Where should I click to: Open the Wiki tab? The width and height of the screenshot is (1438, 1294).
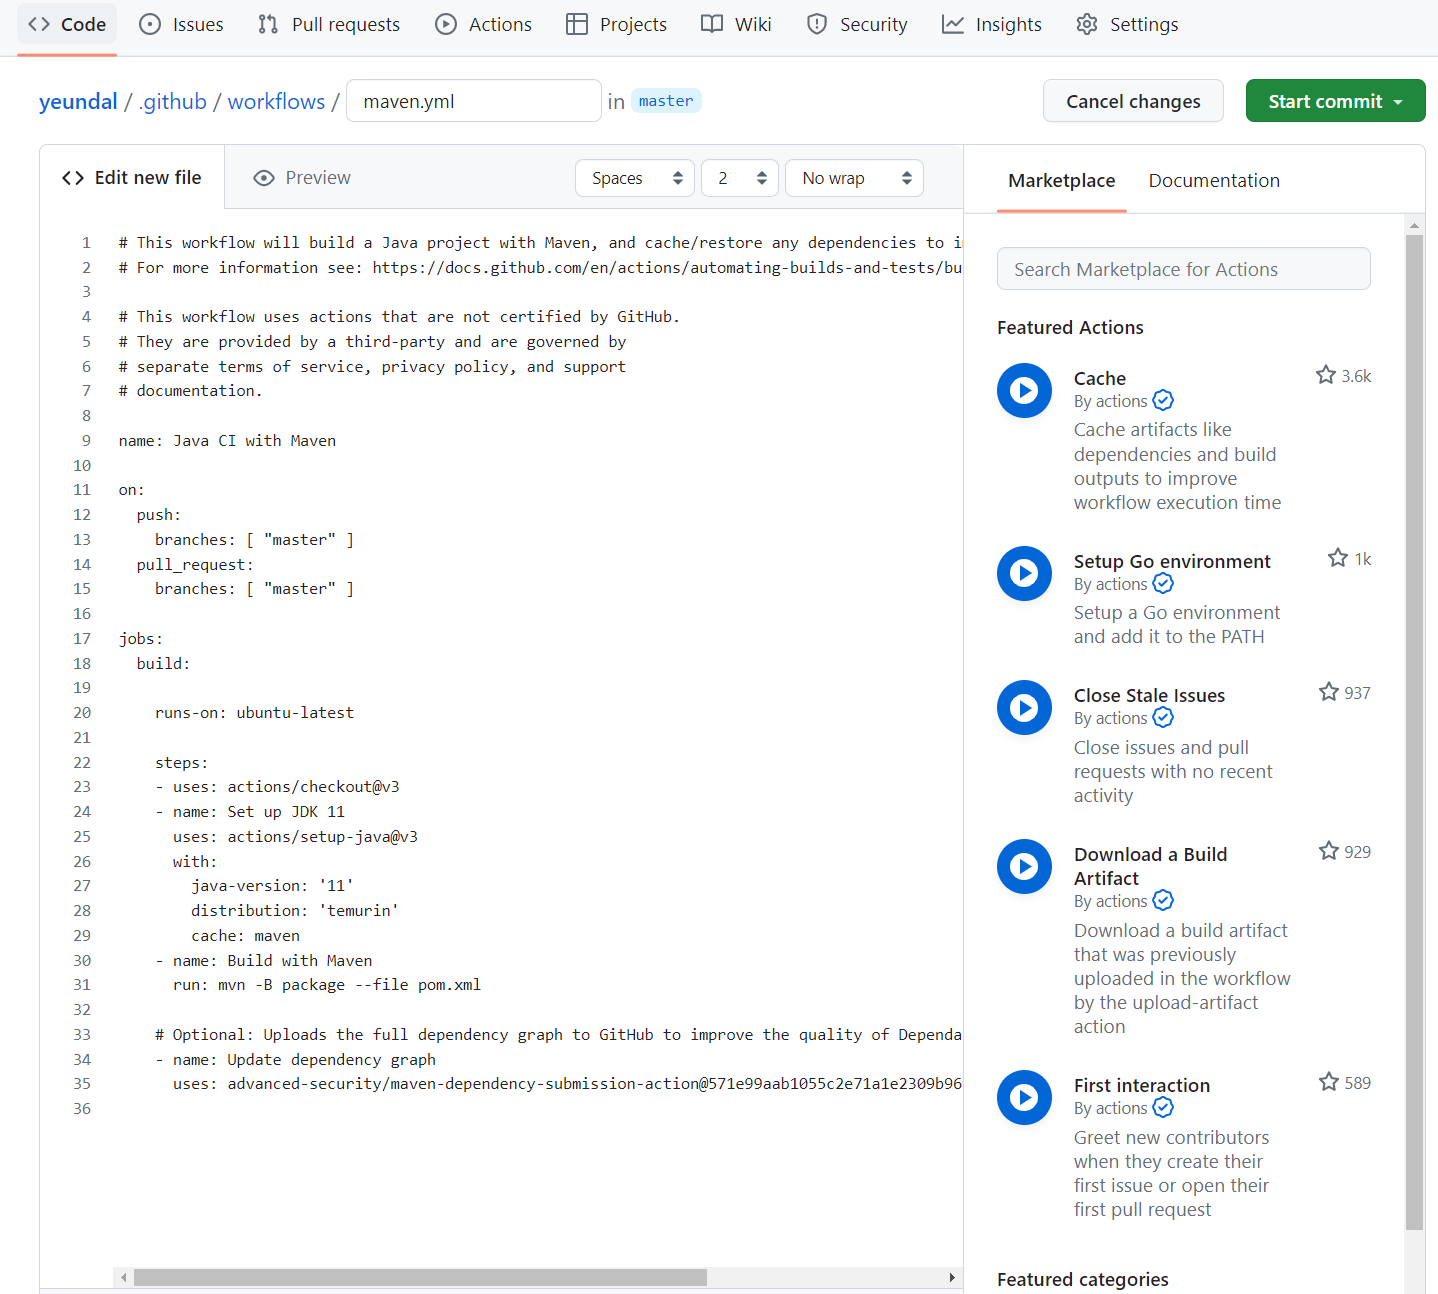[x=736, y=25]
